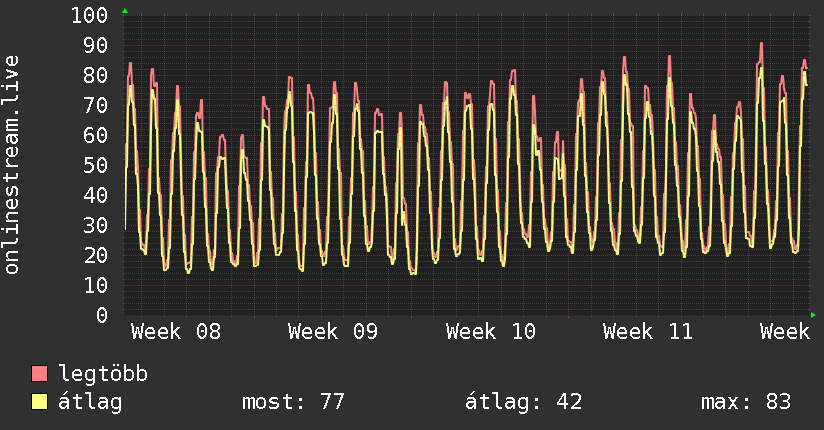The width and height of the screenshot is (824, 430).
Task: Click the legtöbb legend label
Action: (103, 374)
